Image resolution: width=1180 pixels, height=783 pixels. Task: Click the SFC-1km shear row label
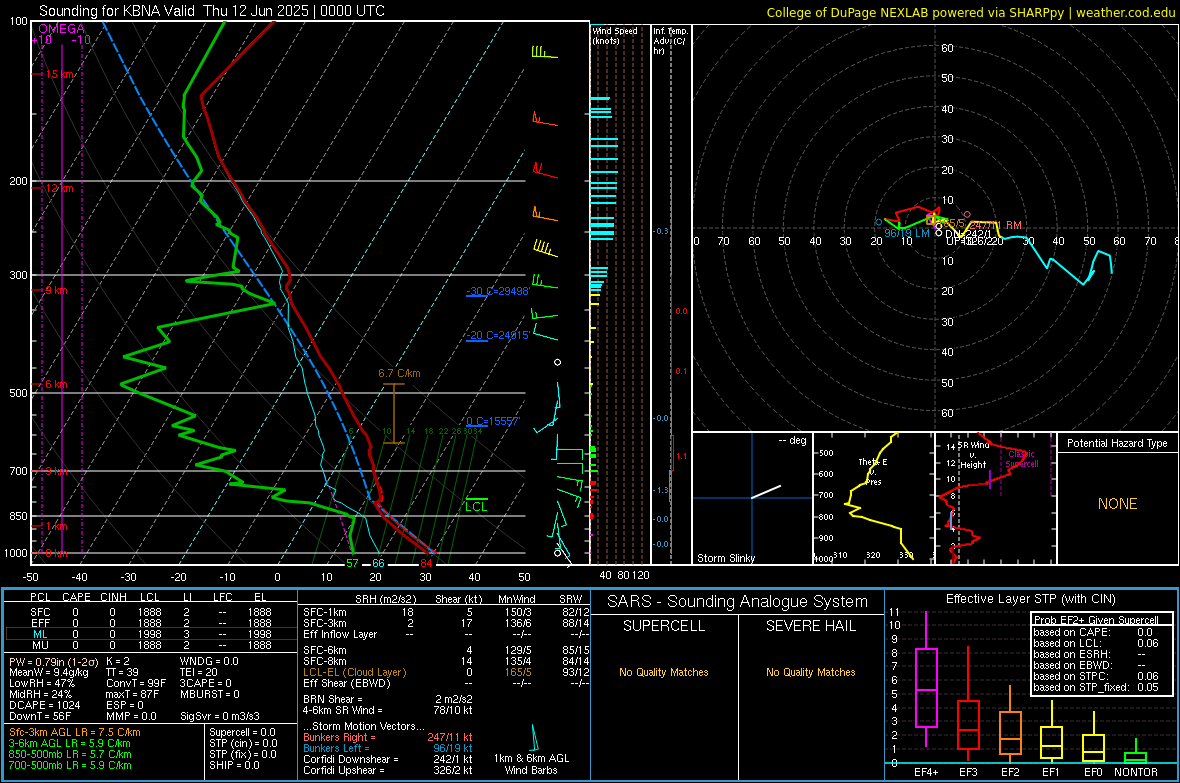point(325,612)
